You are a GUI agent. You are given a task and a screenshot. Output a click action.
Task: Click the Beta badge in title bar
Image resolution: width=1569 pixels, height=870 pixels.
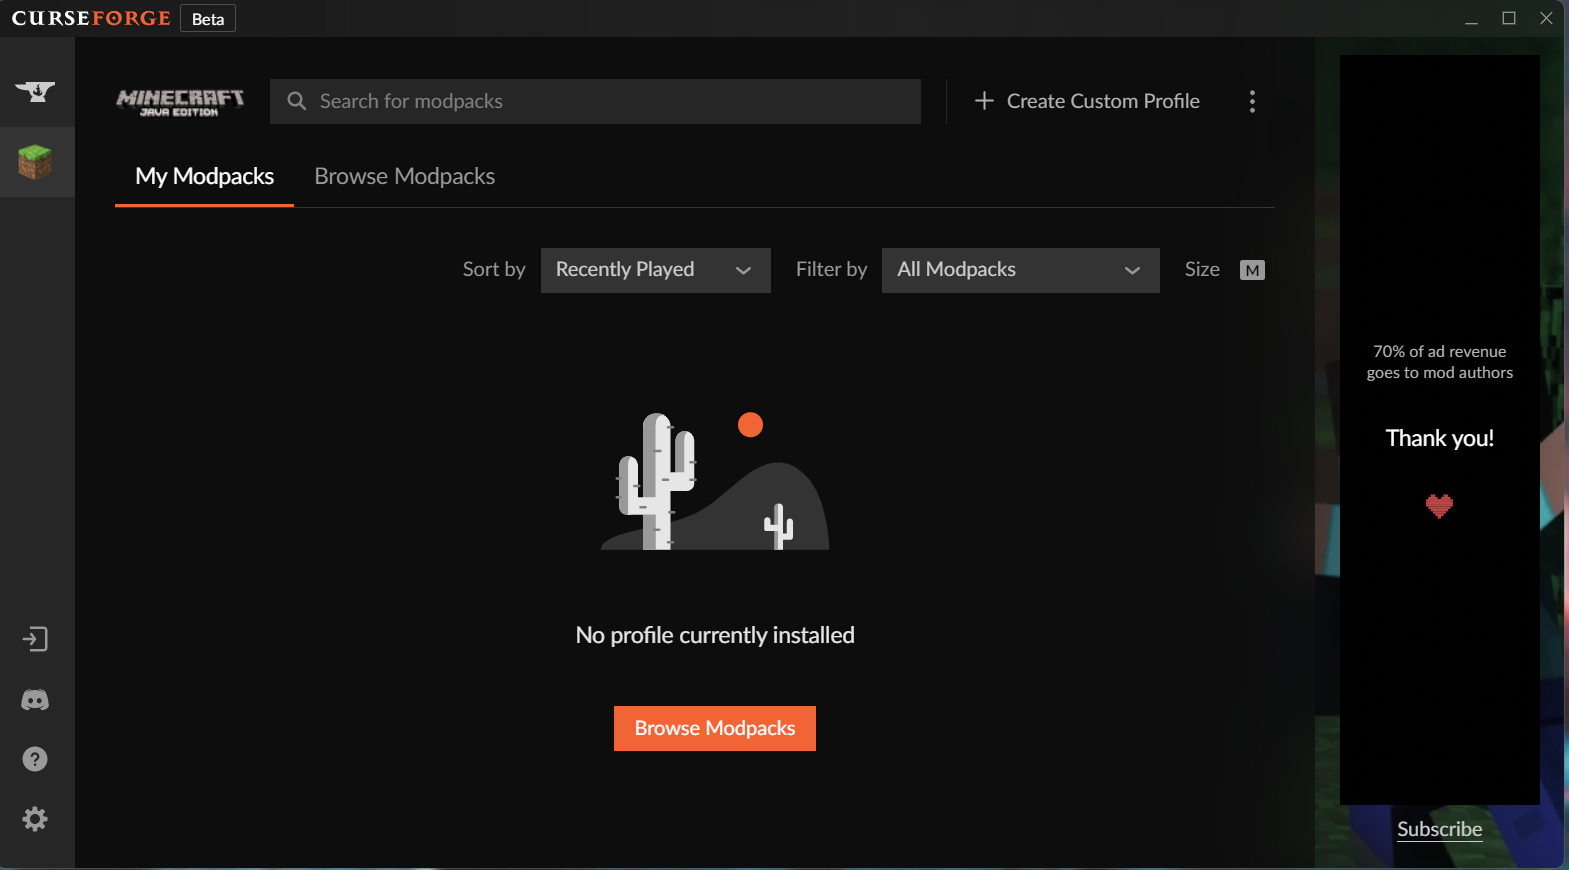(208, 19)
